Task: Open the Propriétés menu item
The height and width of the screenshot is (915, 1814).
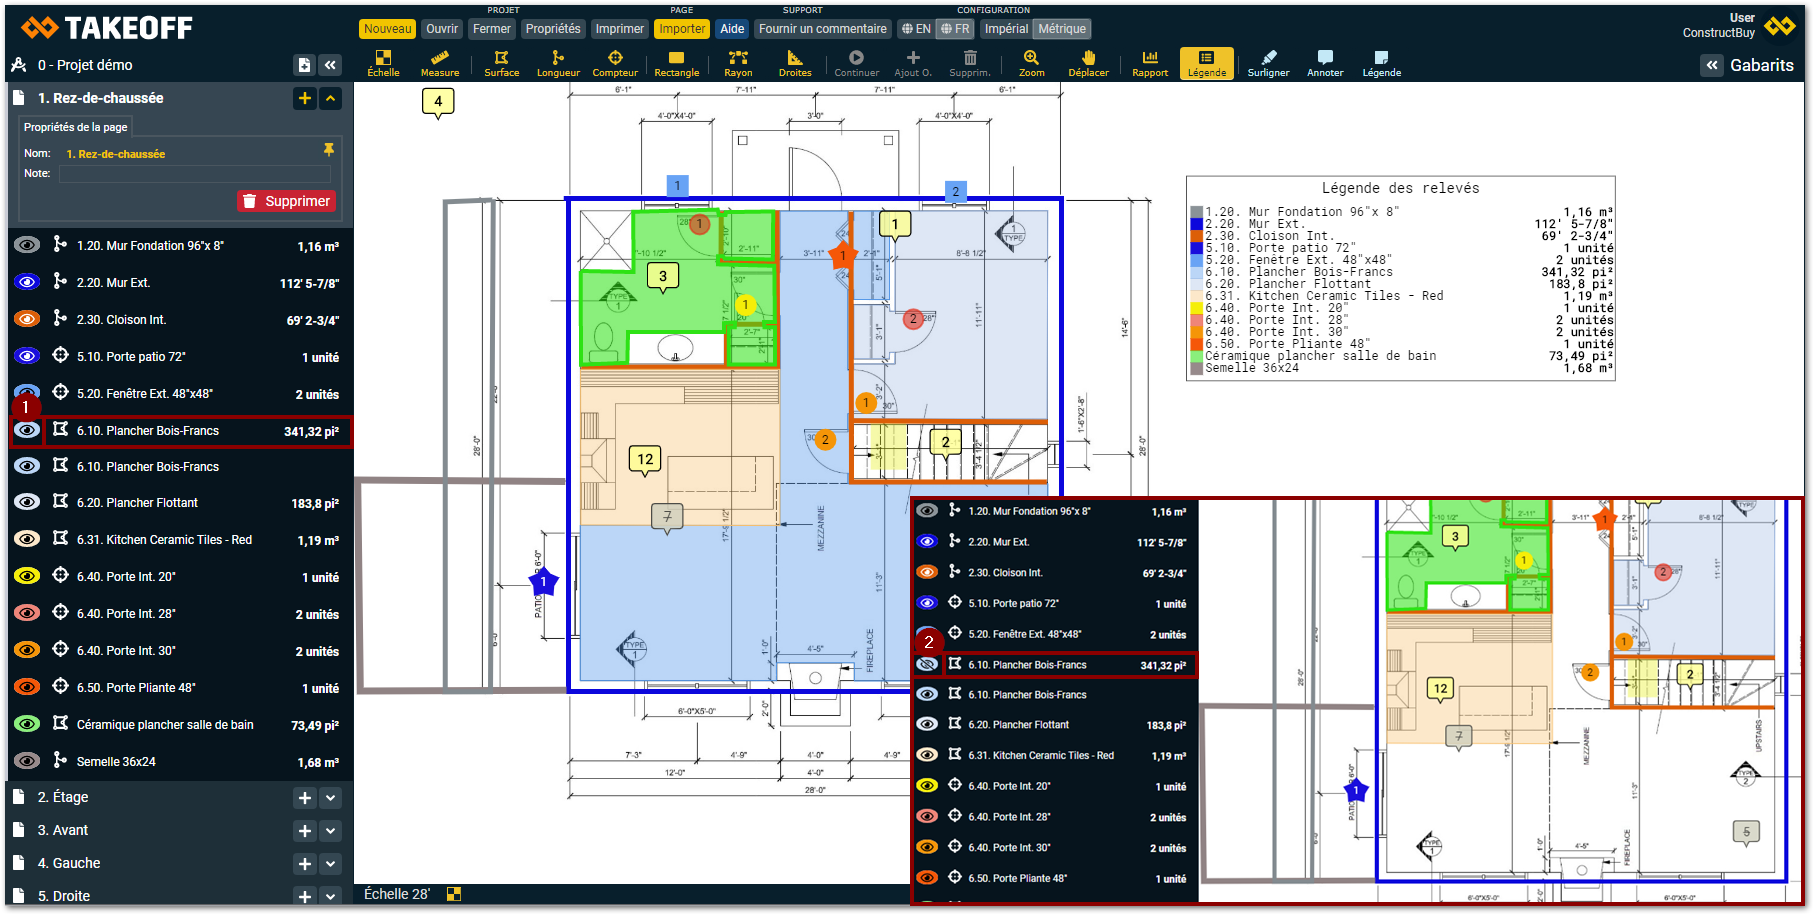Action: click(x=553, y=29)
